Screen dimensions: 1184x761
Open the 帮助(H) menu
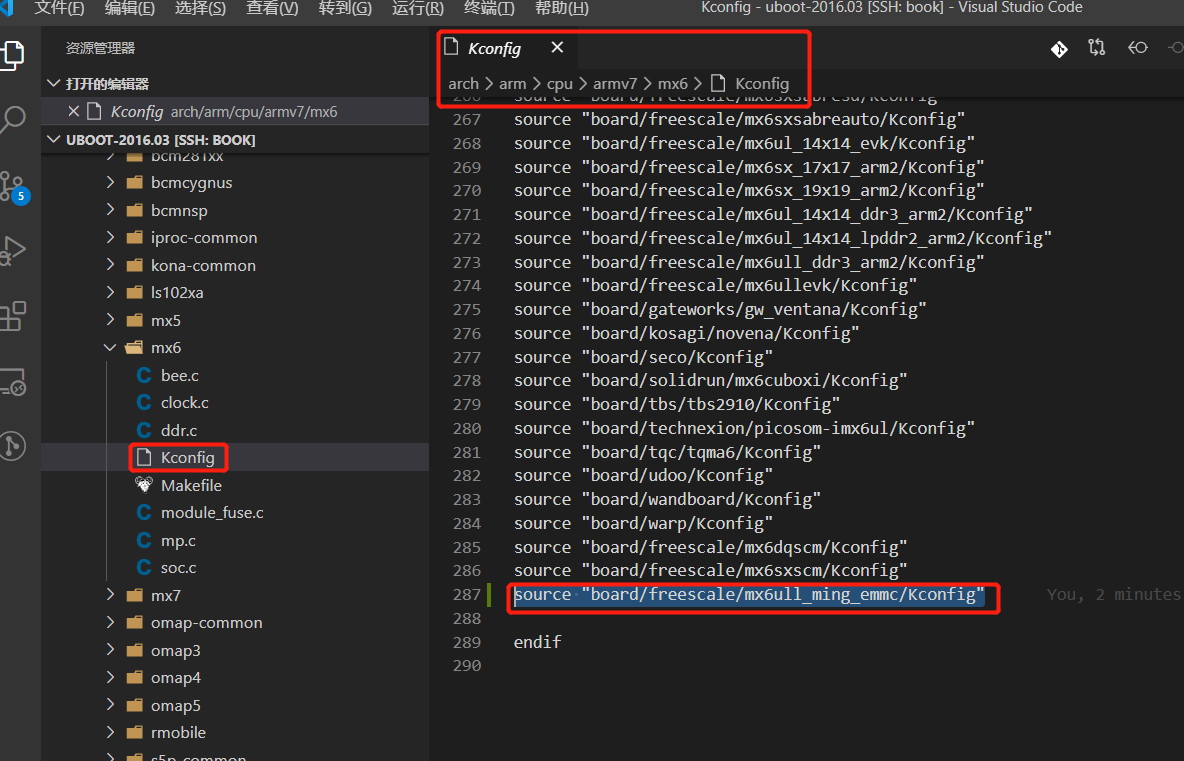coord(561,8)
